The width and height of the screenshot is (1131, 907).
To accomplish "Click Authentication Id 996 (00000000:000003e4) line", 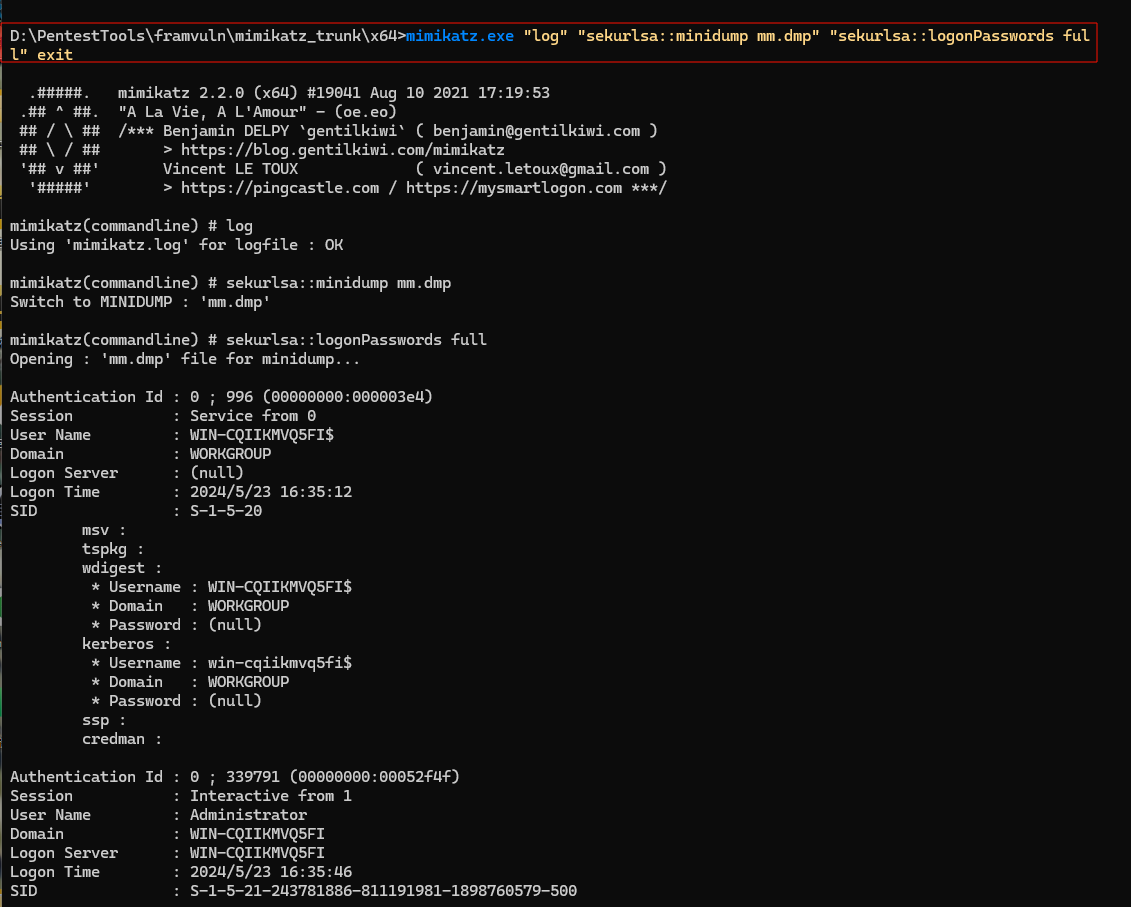I will tap(221, 397).
